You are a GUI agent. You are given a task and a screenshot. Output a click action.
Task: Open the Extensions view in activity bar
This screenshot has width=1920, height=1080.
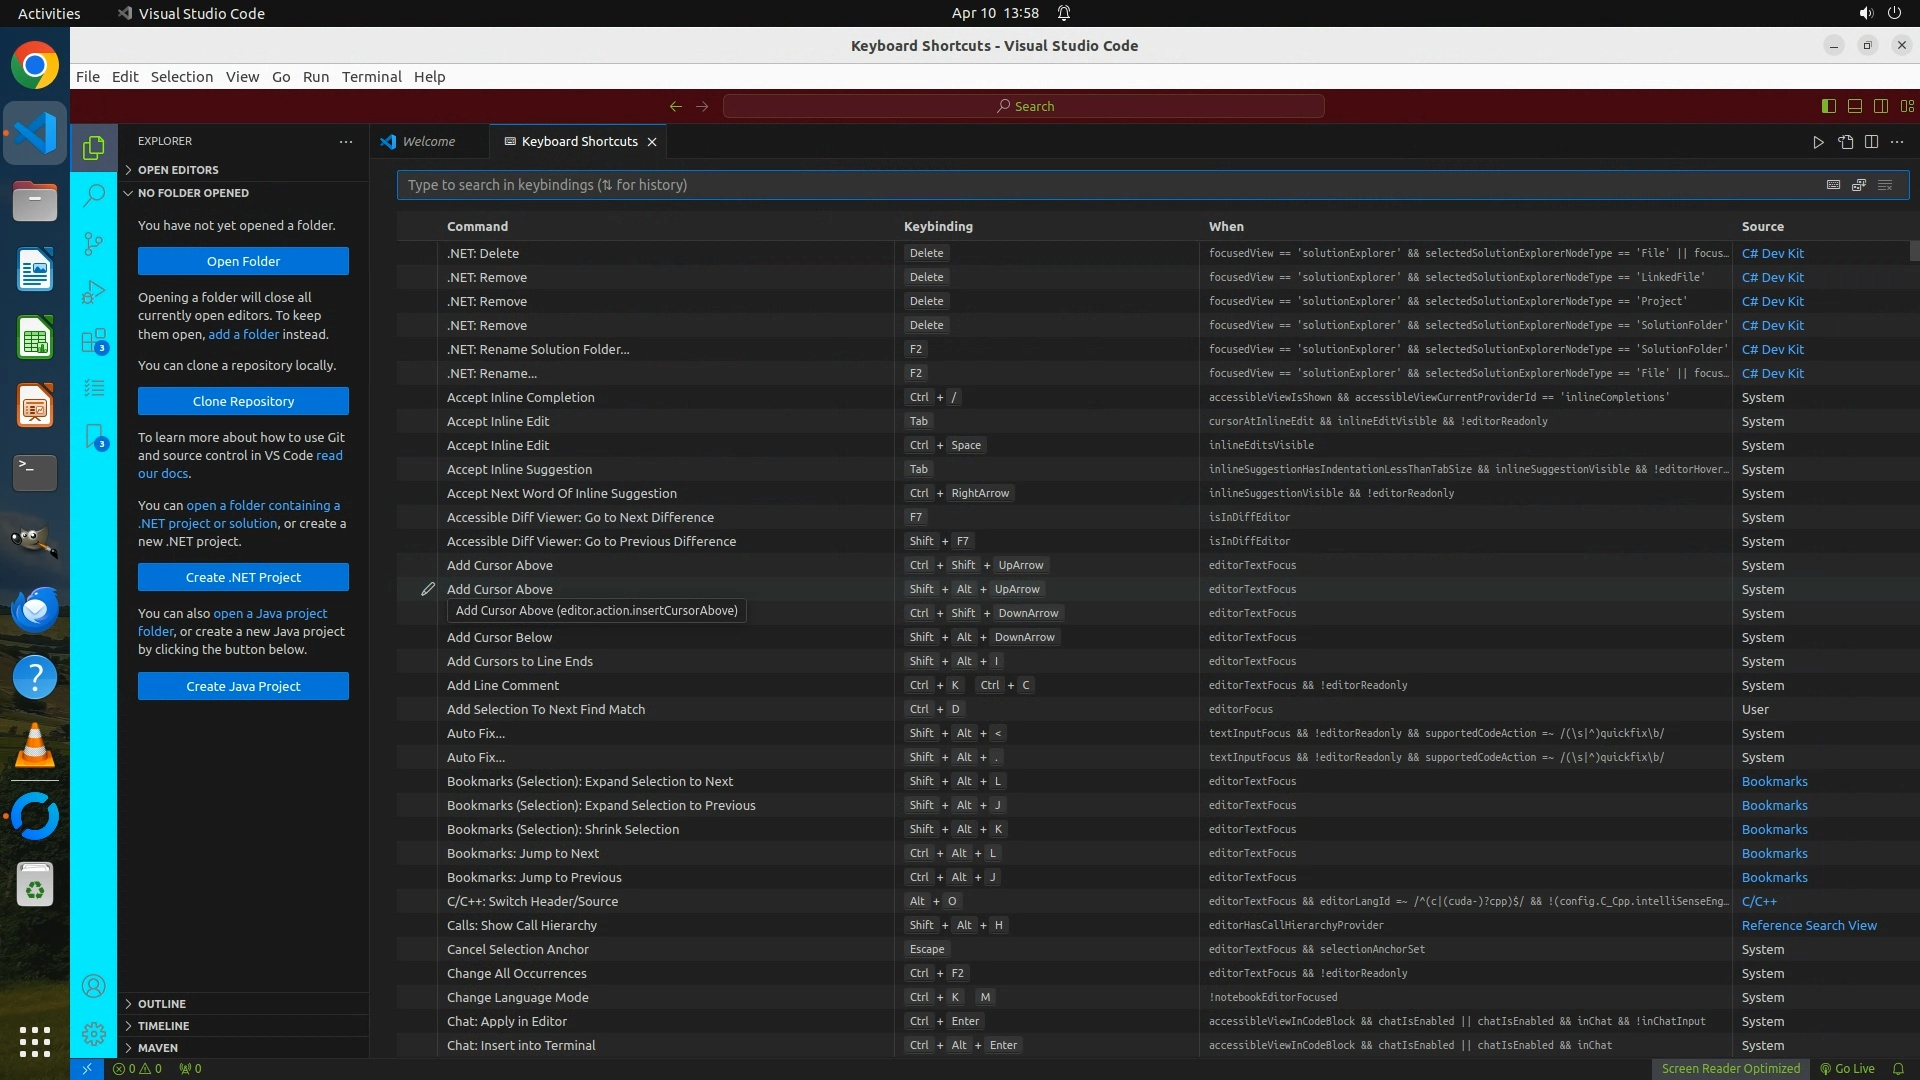tap(93, 341)
